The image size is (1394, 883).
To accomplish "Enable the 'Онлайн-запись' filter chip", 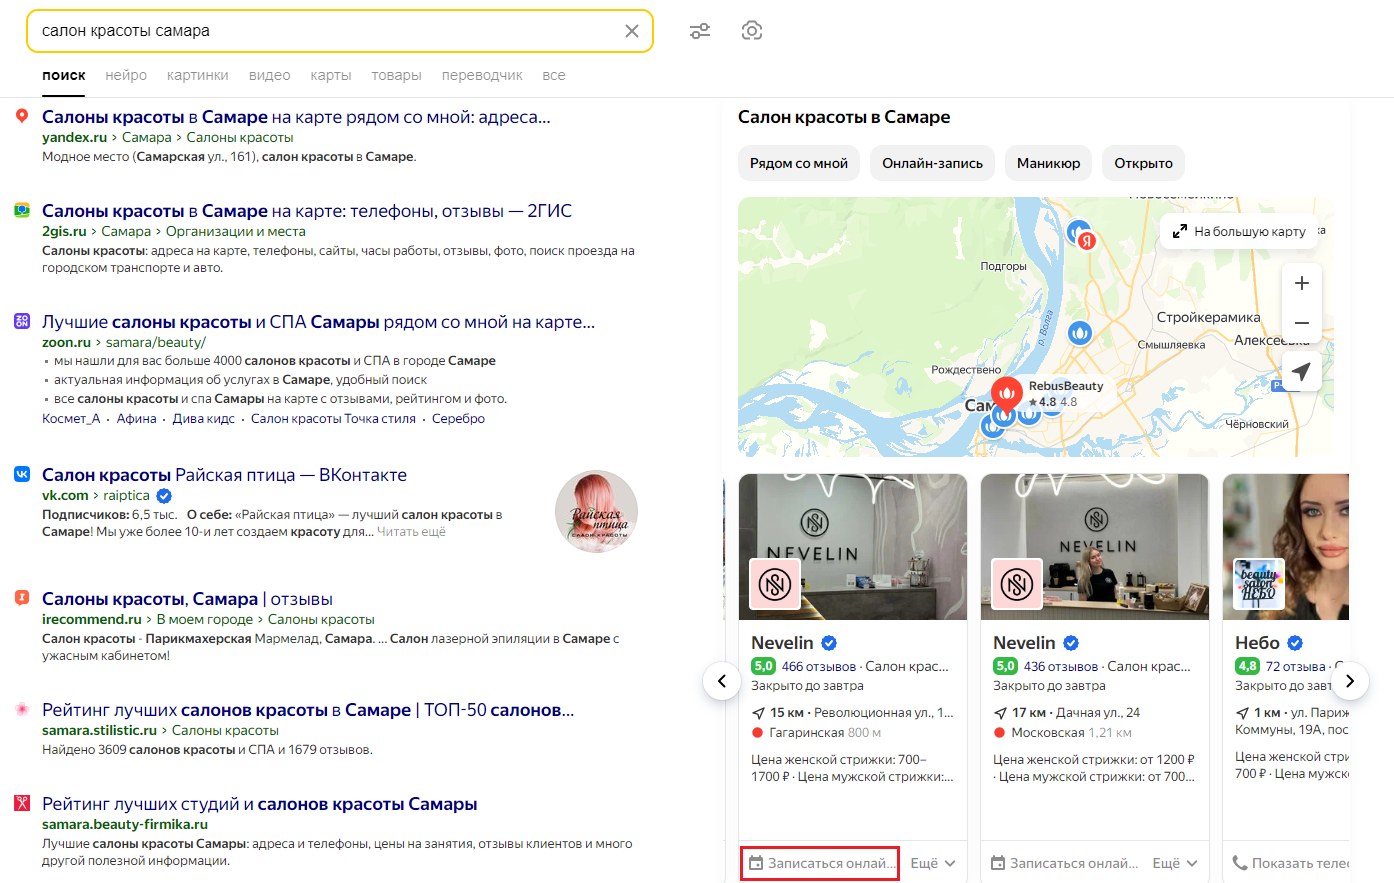I will [932, 163].
